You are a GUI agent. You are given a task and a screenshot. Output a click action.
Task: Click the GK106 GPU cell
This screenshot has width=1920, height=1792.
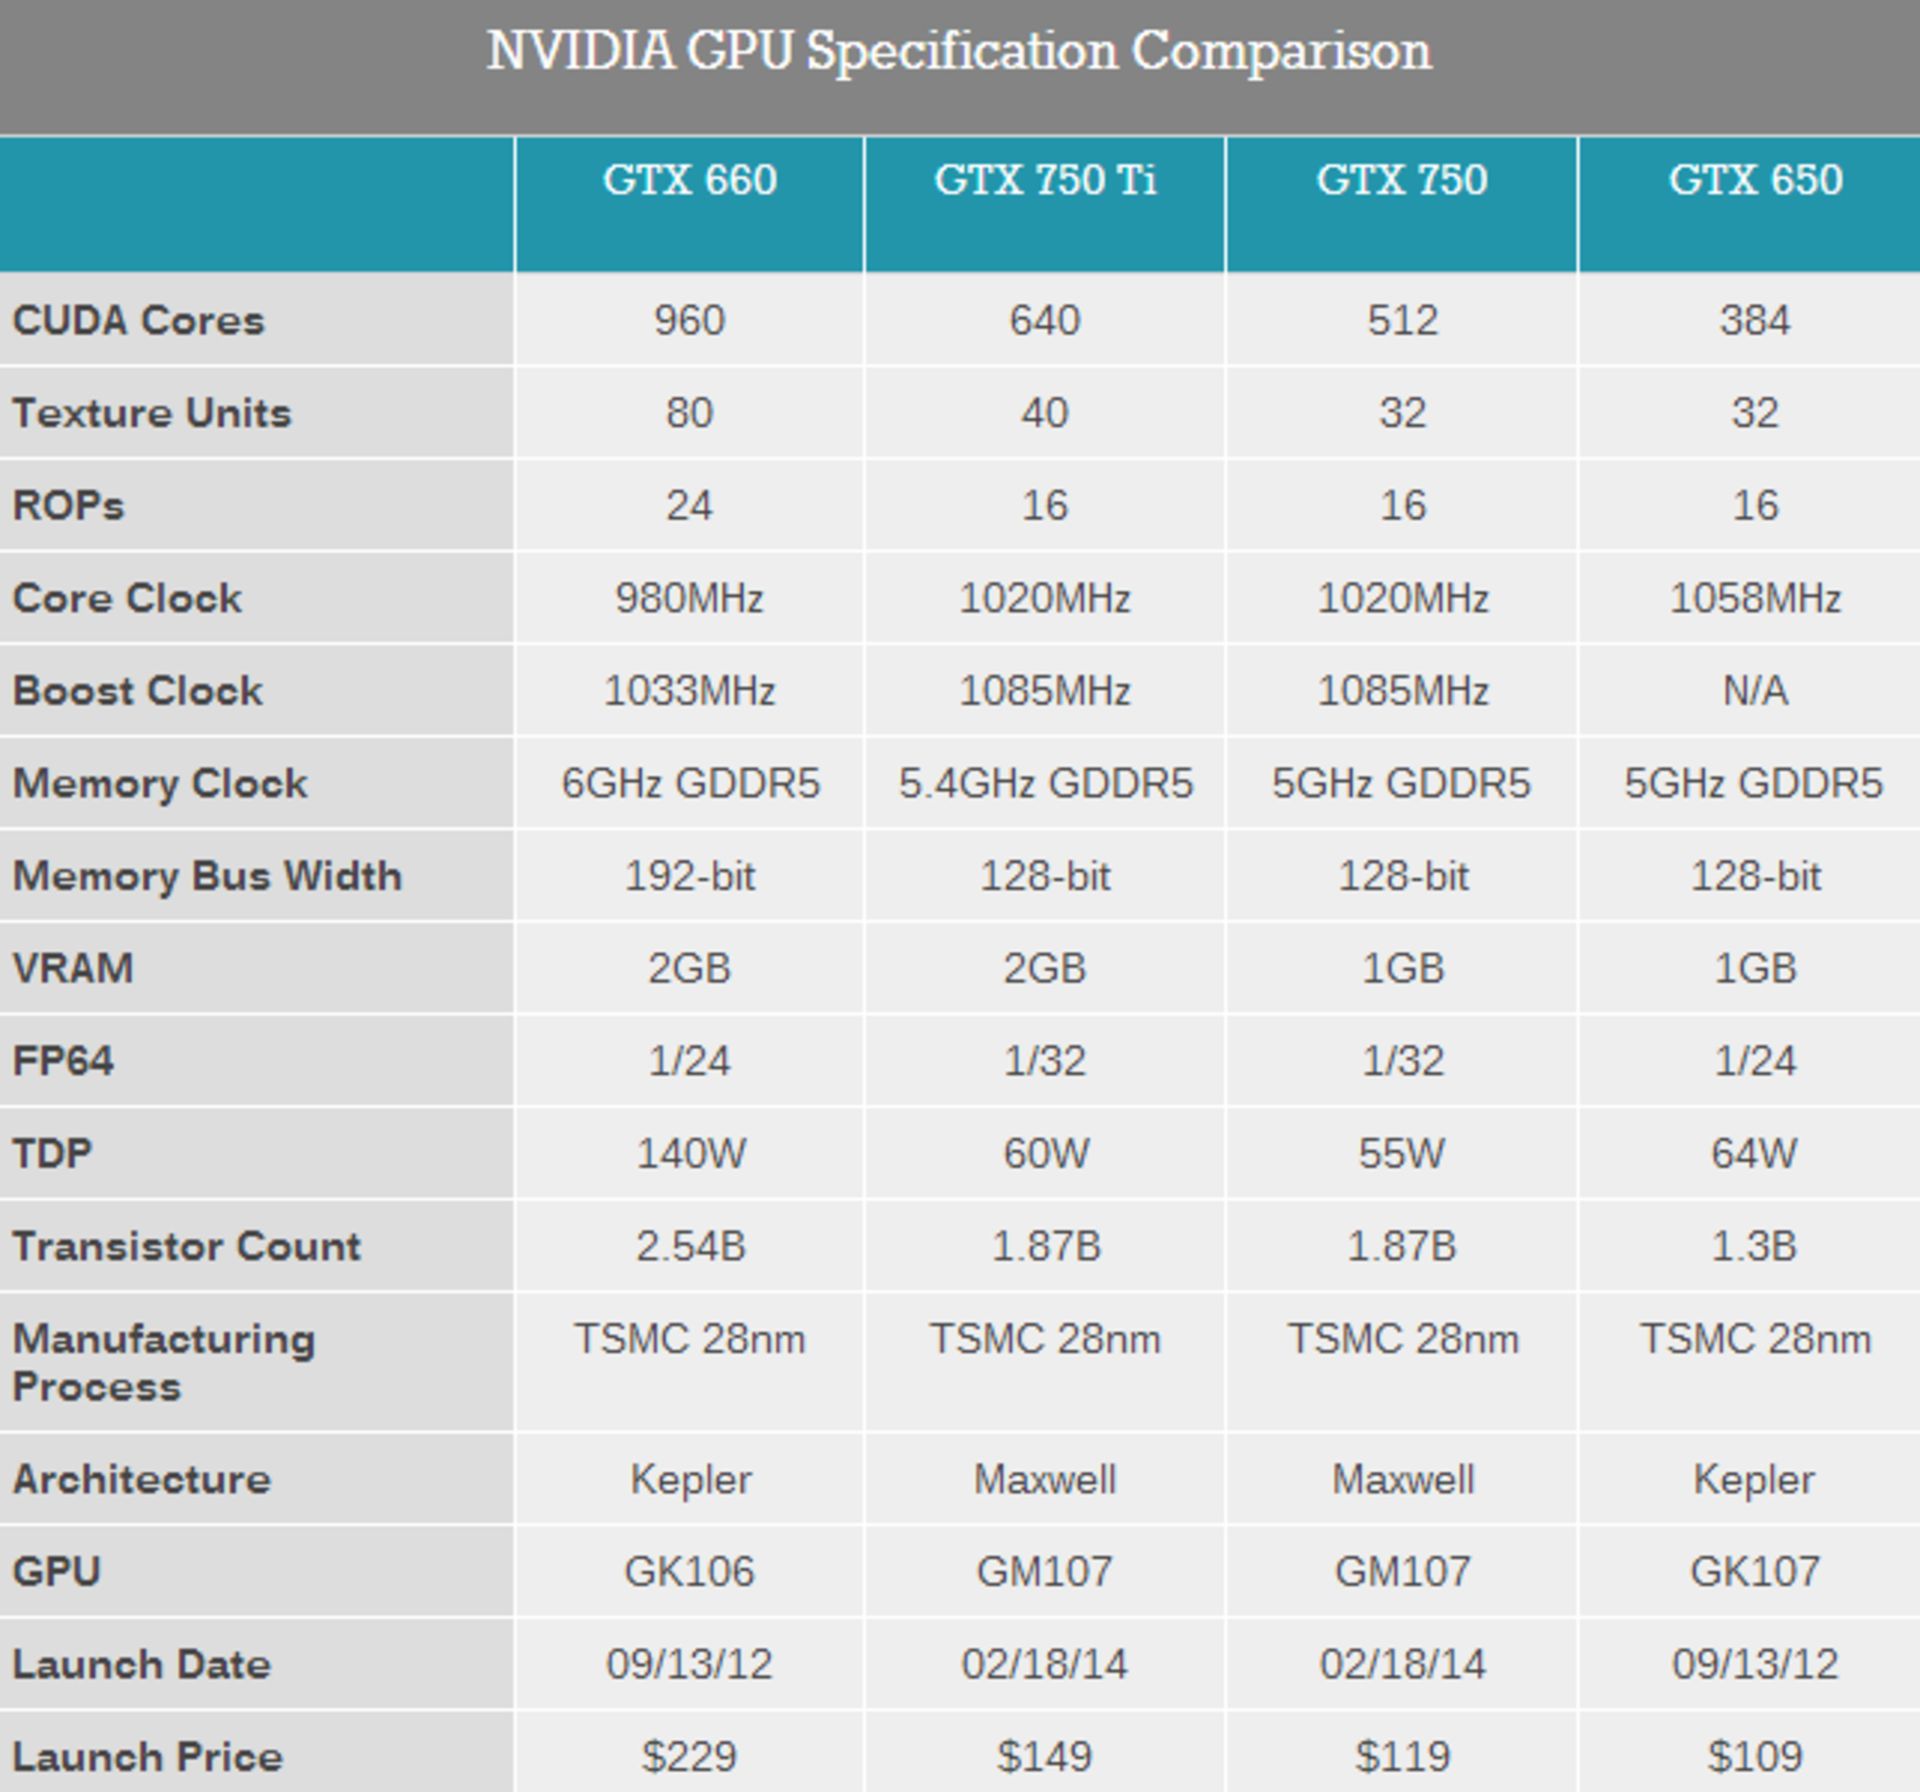[689, 1571]
